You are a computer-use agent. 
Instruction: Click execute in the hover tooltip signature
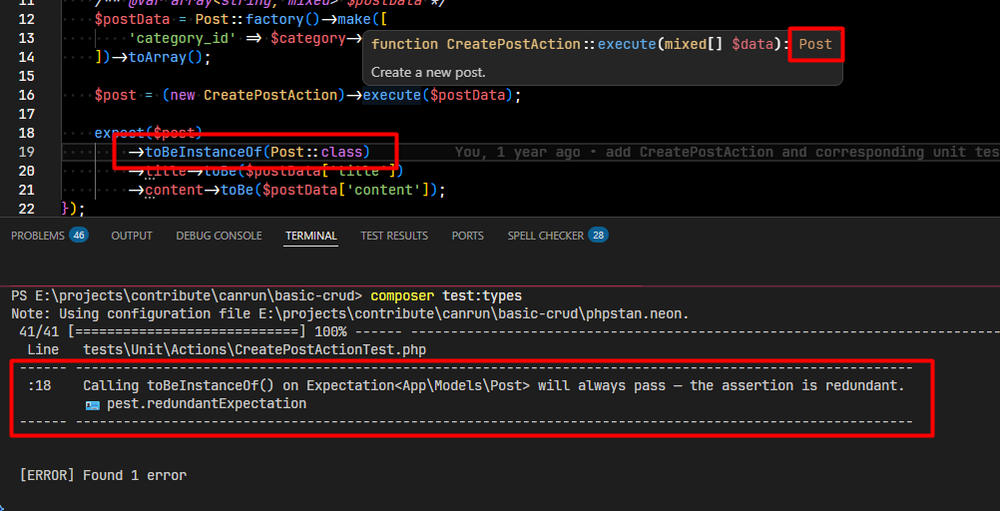pyautogui.click(x=628, y=45)
